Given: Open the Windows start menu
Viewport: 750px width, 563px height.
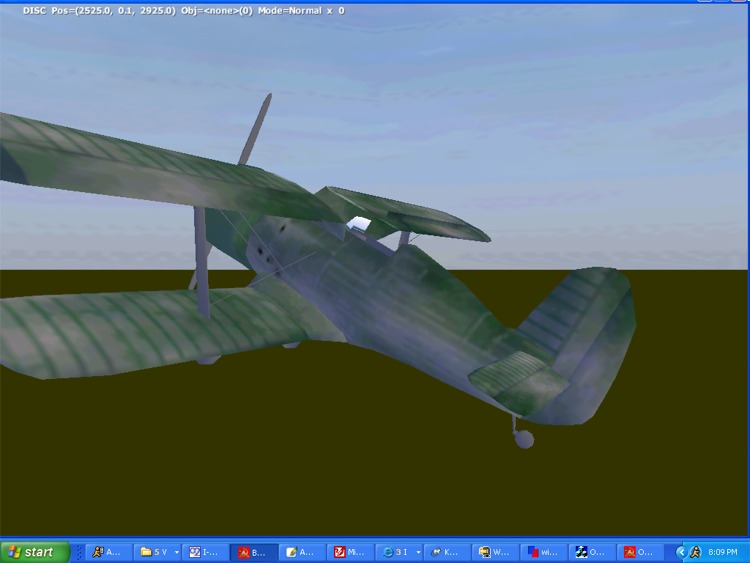Looking at the screenshot, I should [x=34, y=552].
